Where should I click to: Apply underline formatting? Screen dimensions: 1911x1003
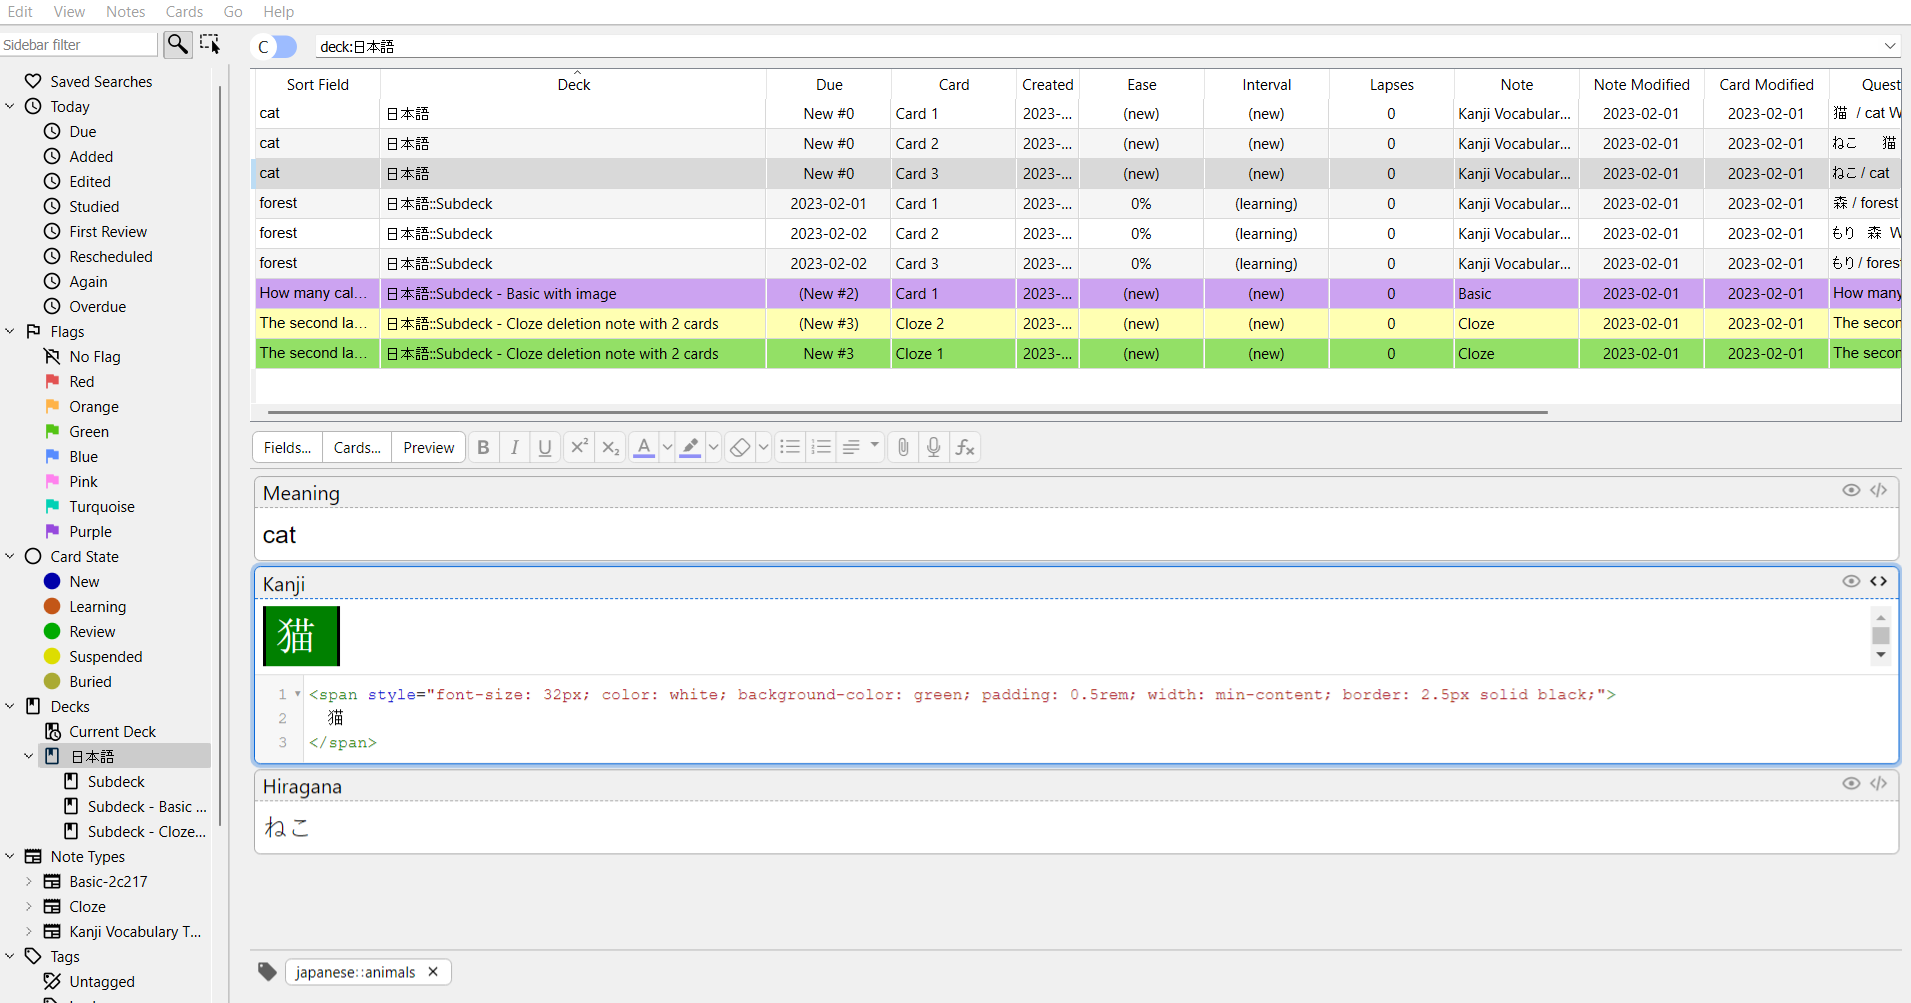(x=545, y=447)
